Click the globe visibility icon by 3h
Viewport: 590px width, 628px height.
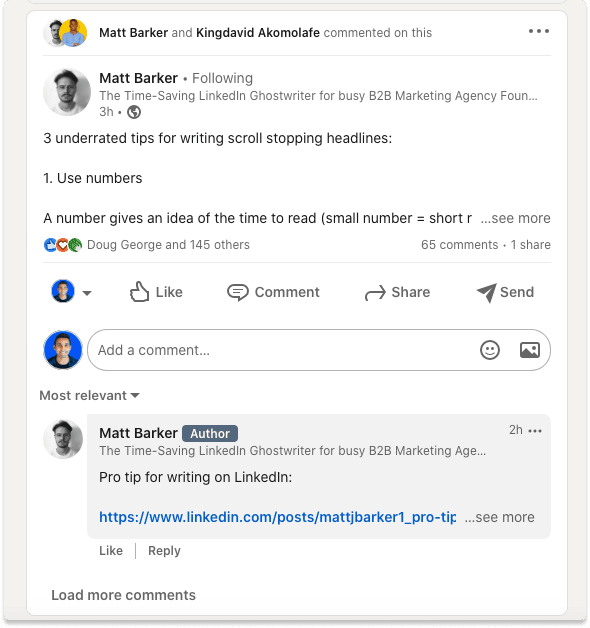[x=134, y=112]
